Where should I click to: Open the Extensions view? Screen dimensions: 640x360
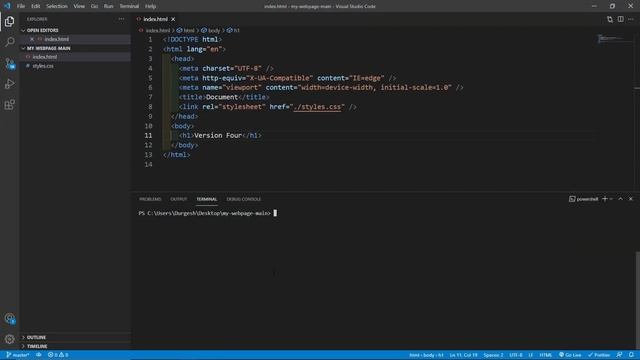[9, 105]
